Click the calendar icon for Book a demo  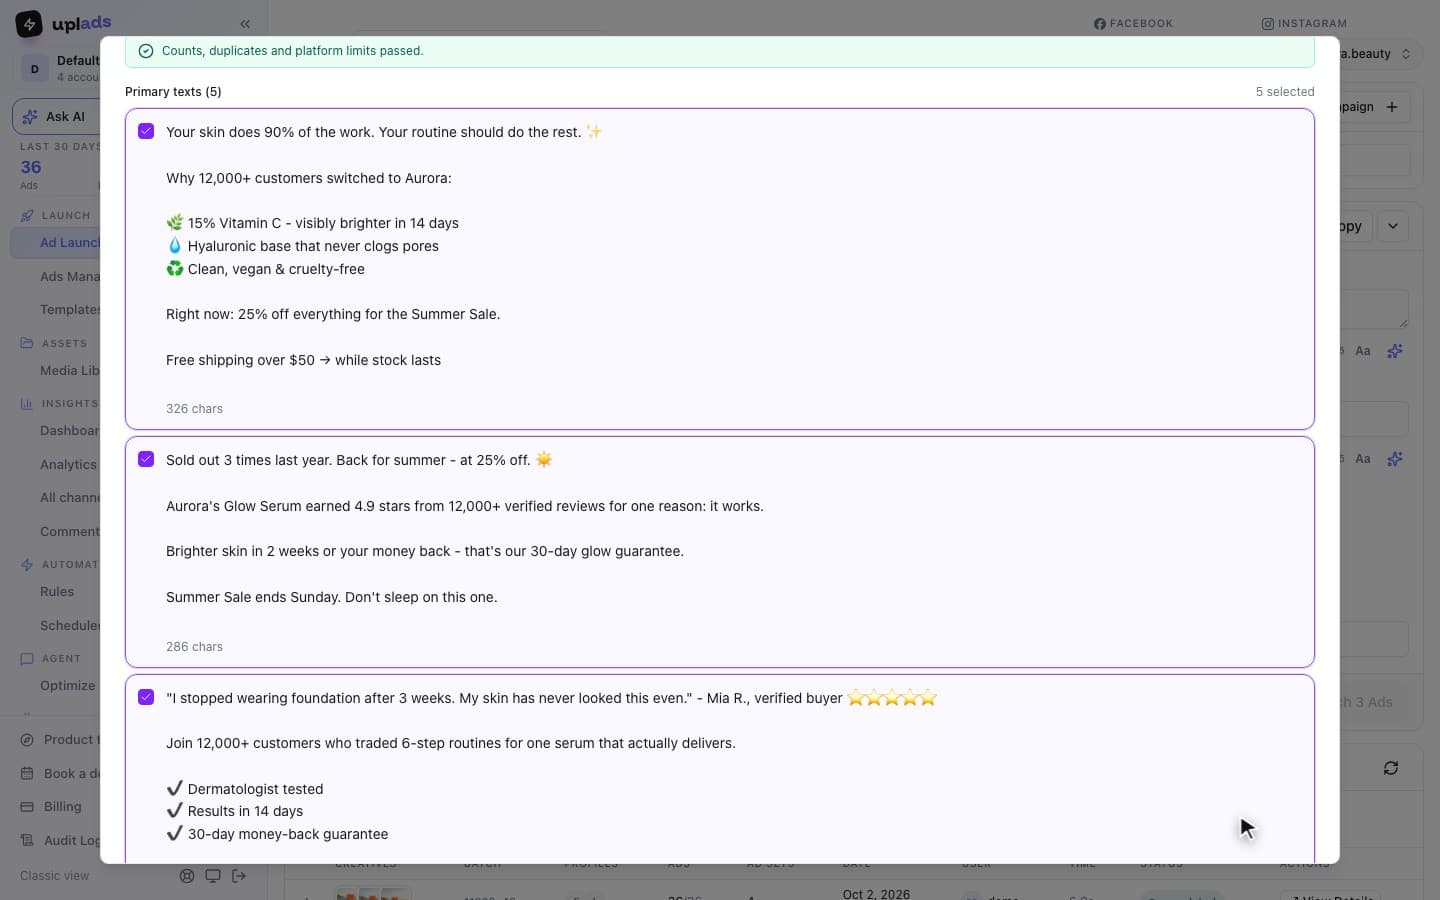[x=27, y=773]
